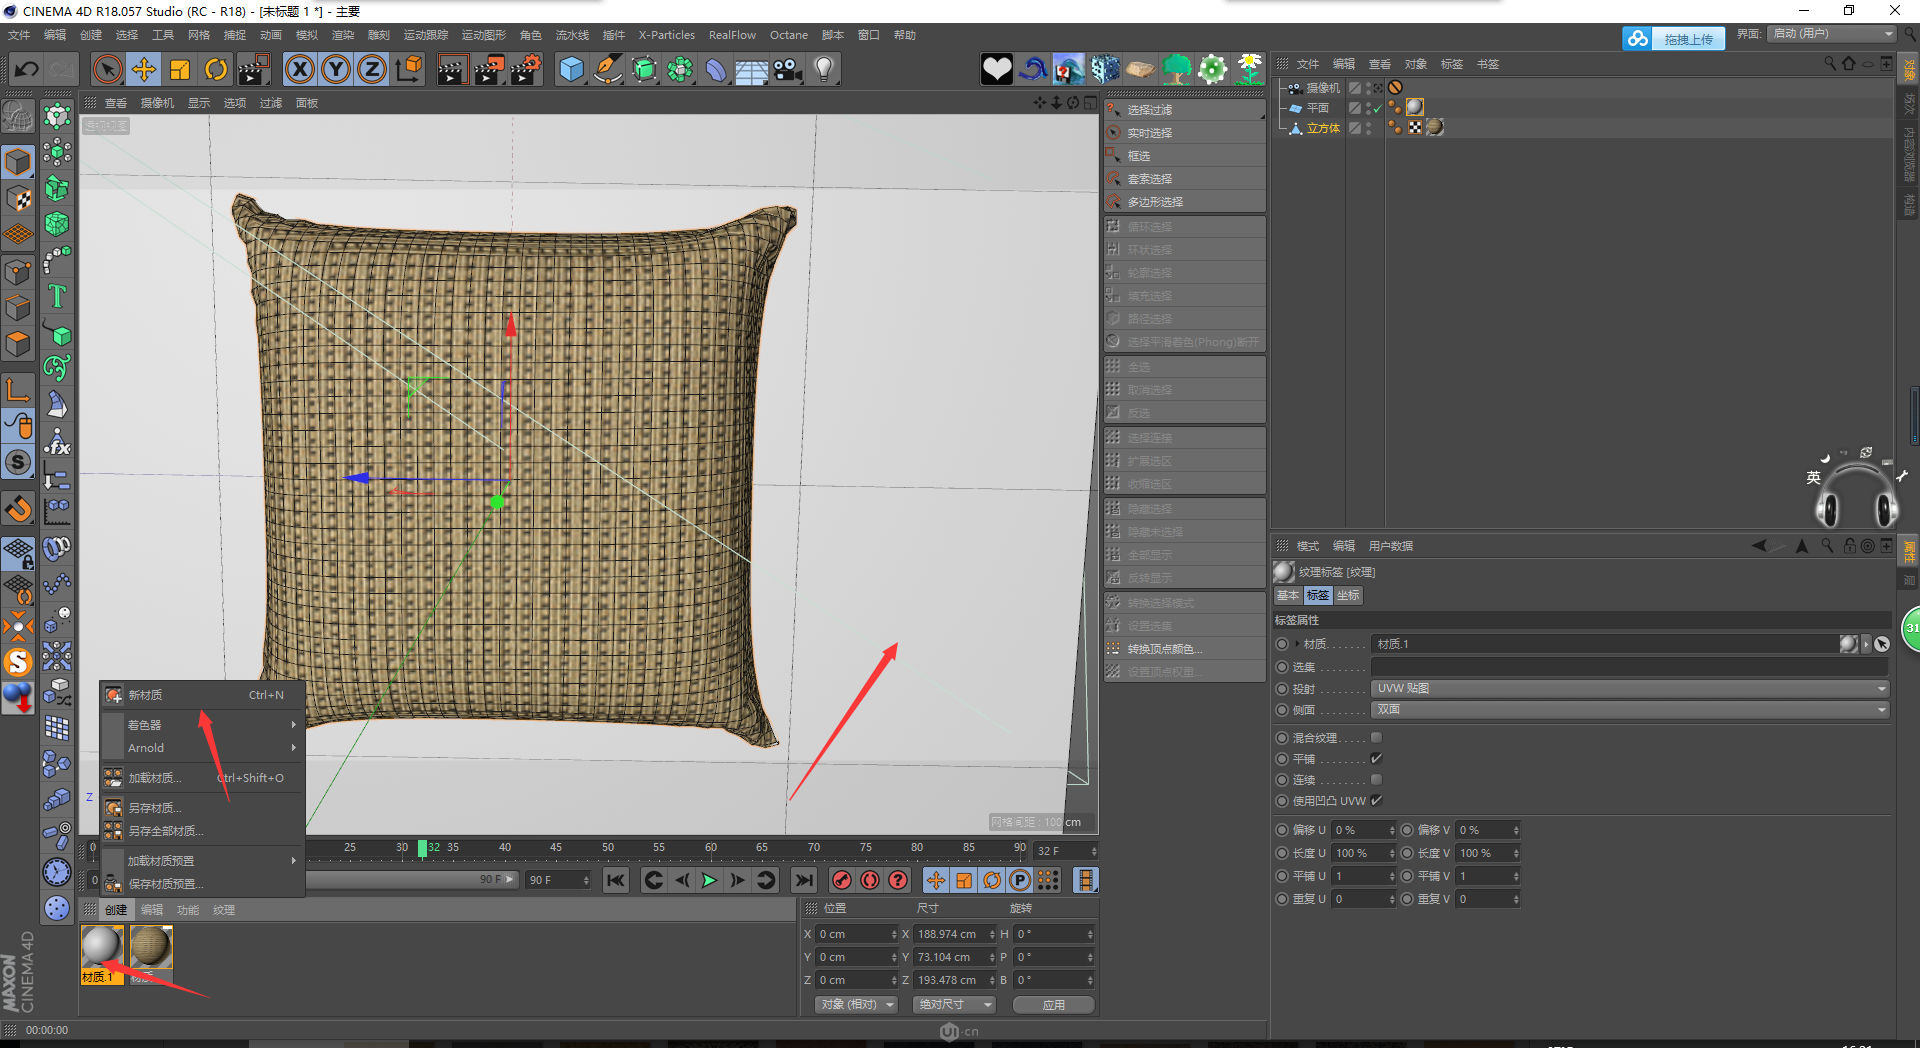Open the 投射 UVW 贴图 dropdown
Viewport: 1920px width, 1048px height.
click(x=1630, y=689)
